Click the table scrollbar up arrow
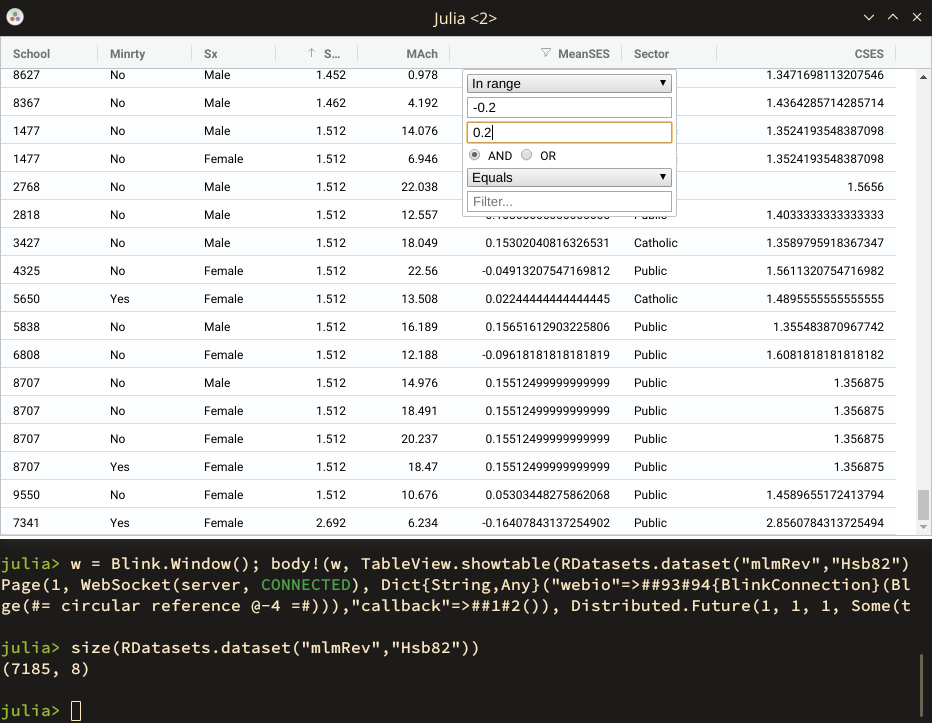The height and width of the screenshot is (723, 932). (923, 77)
